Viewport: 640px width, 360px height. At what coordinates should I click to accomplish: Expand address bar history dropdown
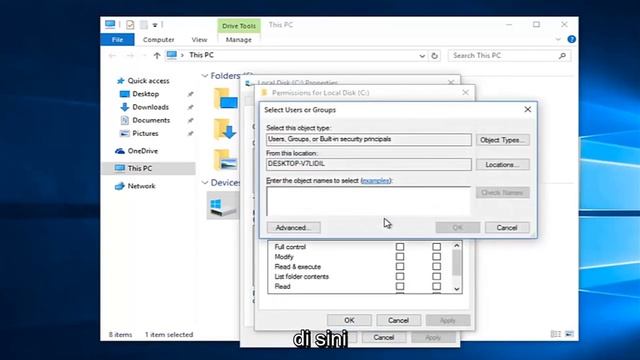coord(422,56)
